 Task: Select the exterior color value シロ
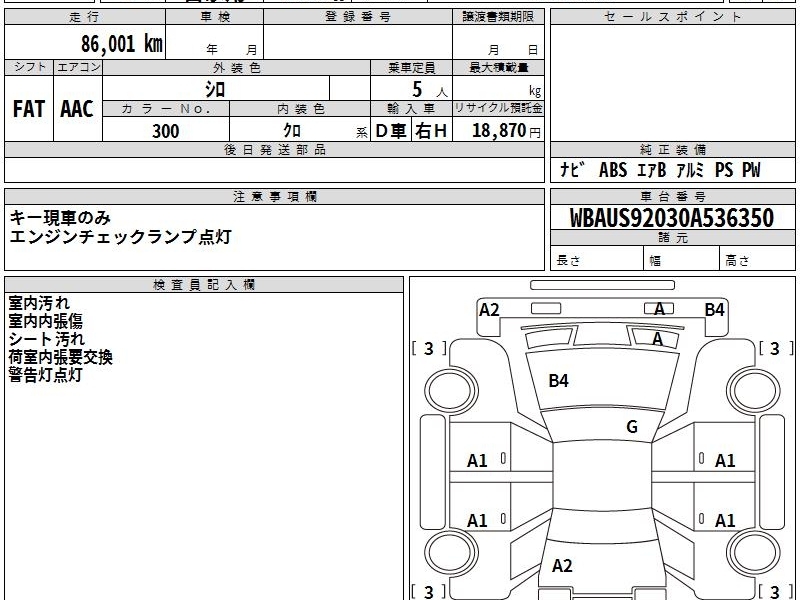tap(215, 89)
